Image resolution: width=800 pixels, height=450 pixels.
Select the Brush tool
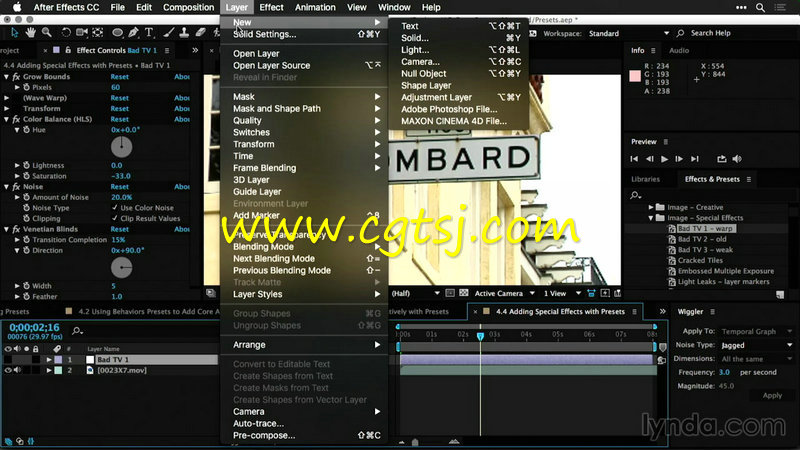(x=168, y=33)
